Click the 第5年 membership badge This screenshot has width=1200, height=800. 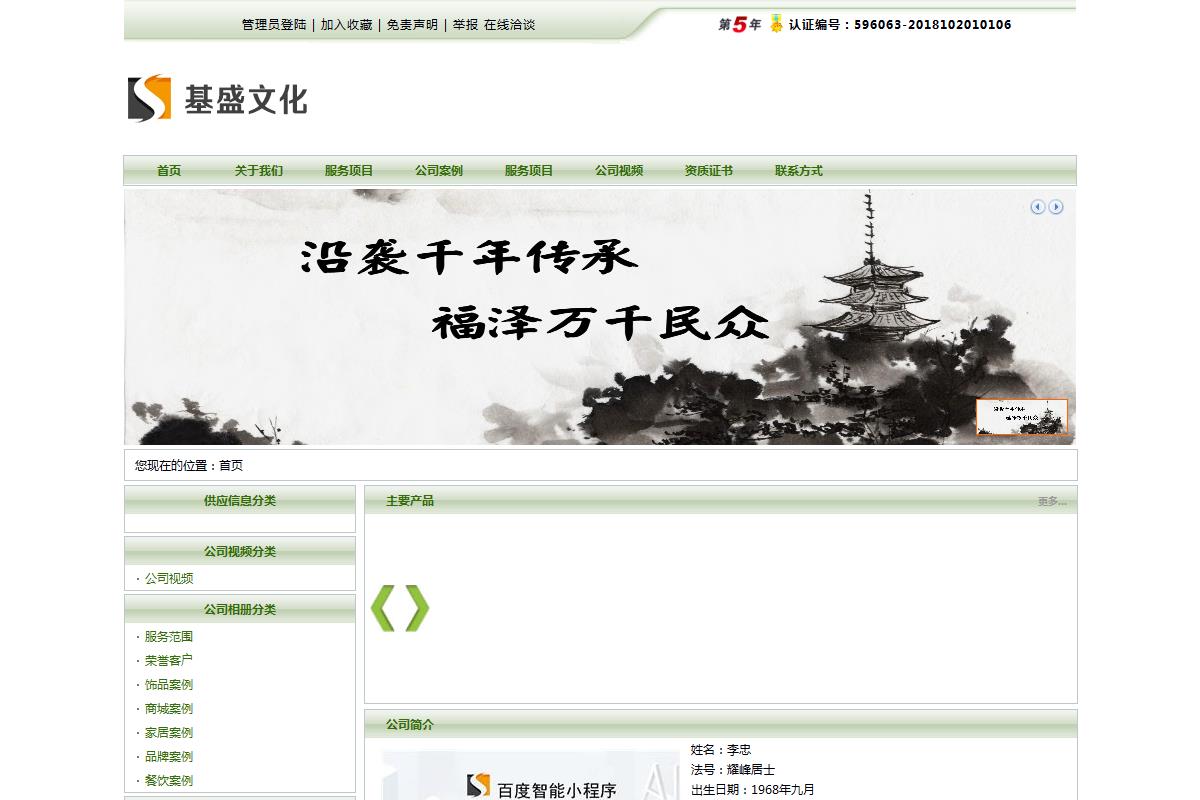739,25
